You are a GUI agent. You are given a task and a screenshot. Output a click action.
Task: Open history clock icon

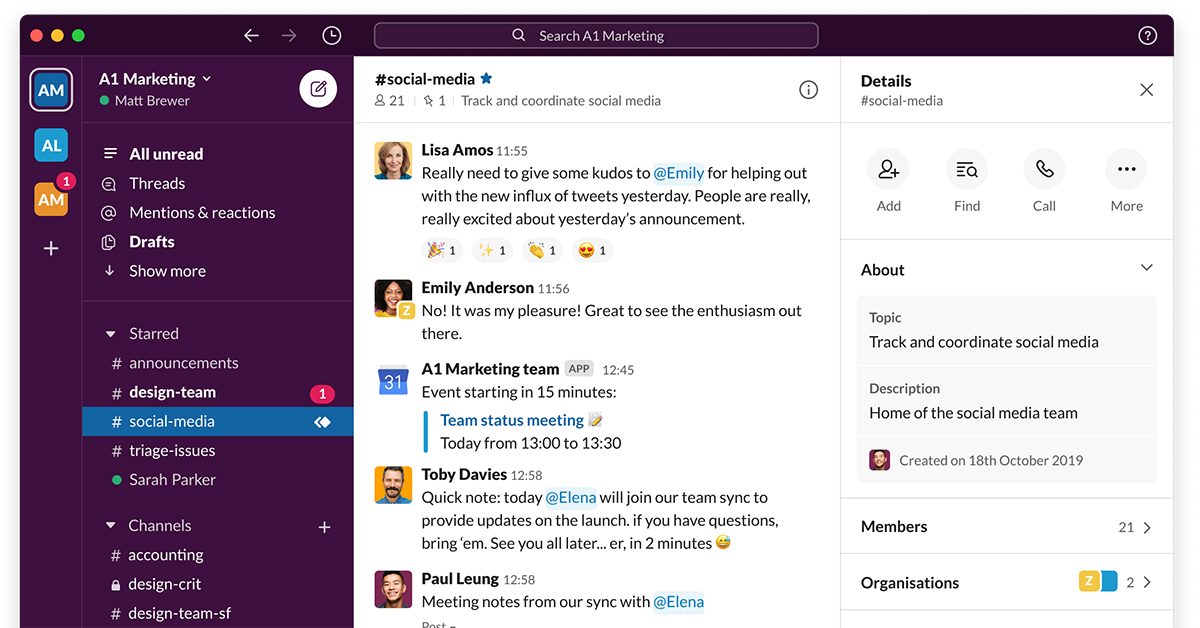point(332,36)
